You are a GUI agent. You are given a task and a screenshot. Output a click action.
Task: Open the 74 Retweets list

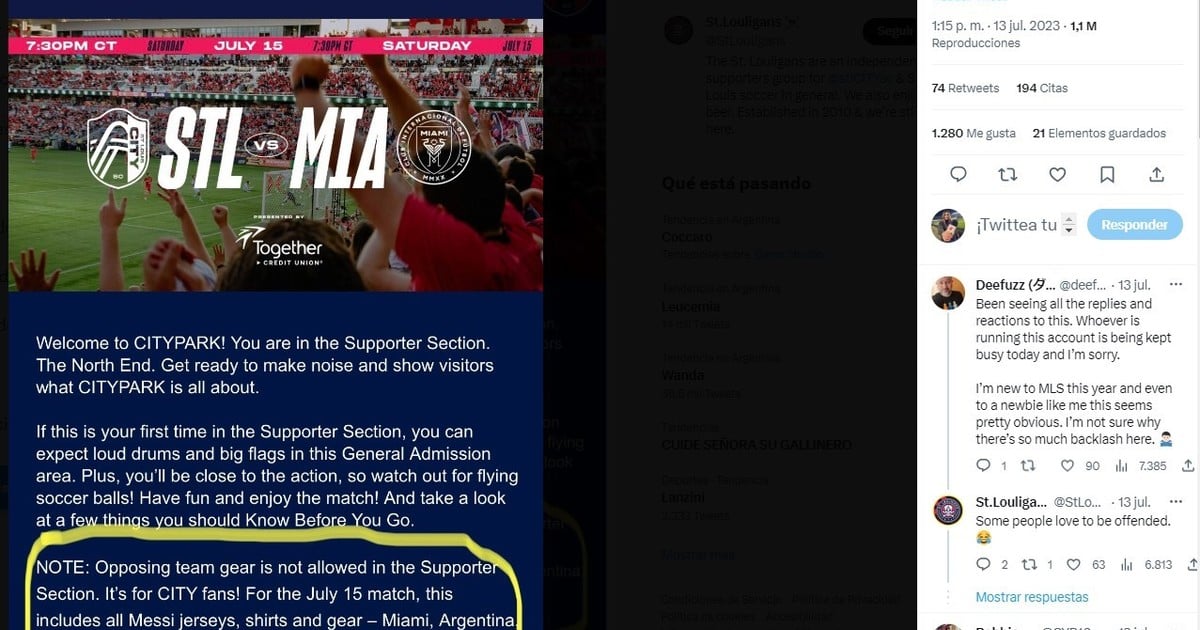[x=965, y=88]
